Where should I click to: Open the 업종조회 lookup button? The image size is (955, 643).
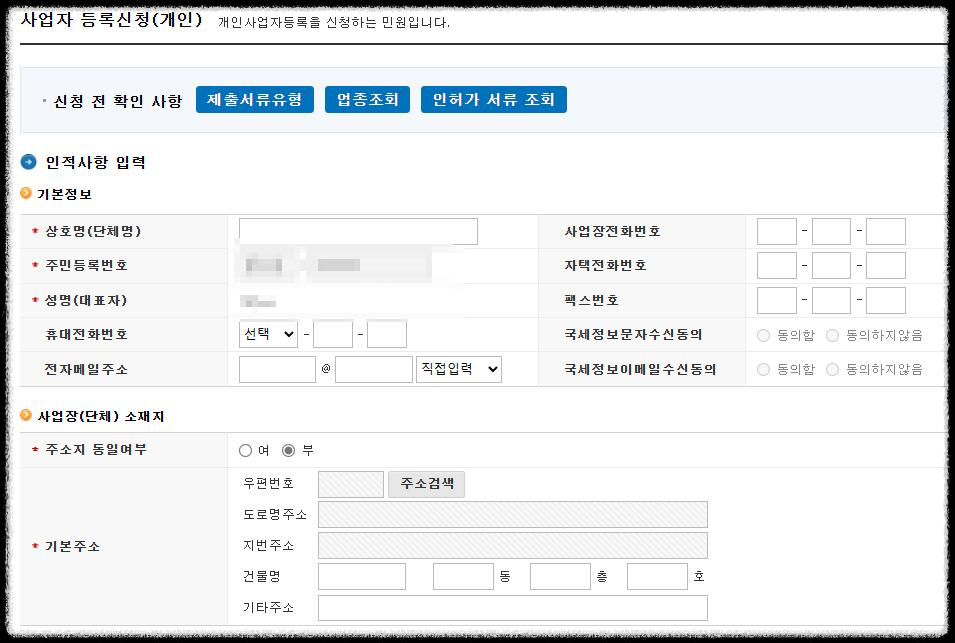[367, 99]
